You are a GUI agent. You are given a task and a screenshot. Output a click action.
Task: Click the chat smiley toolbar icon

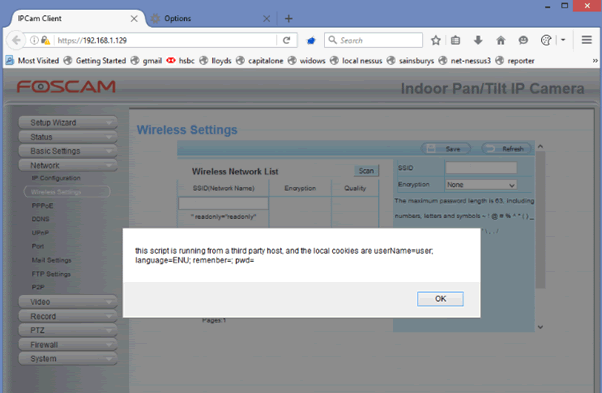(523, 40)
